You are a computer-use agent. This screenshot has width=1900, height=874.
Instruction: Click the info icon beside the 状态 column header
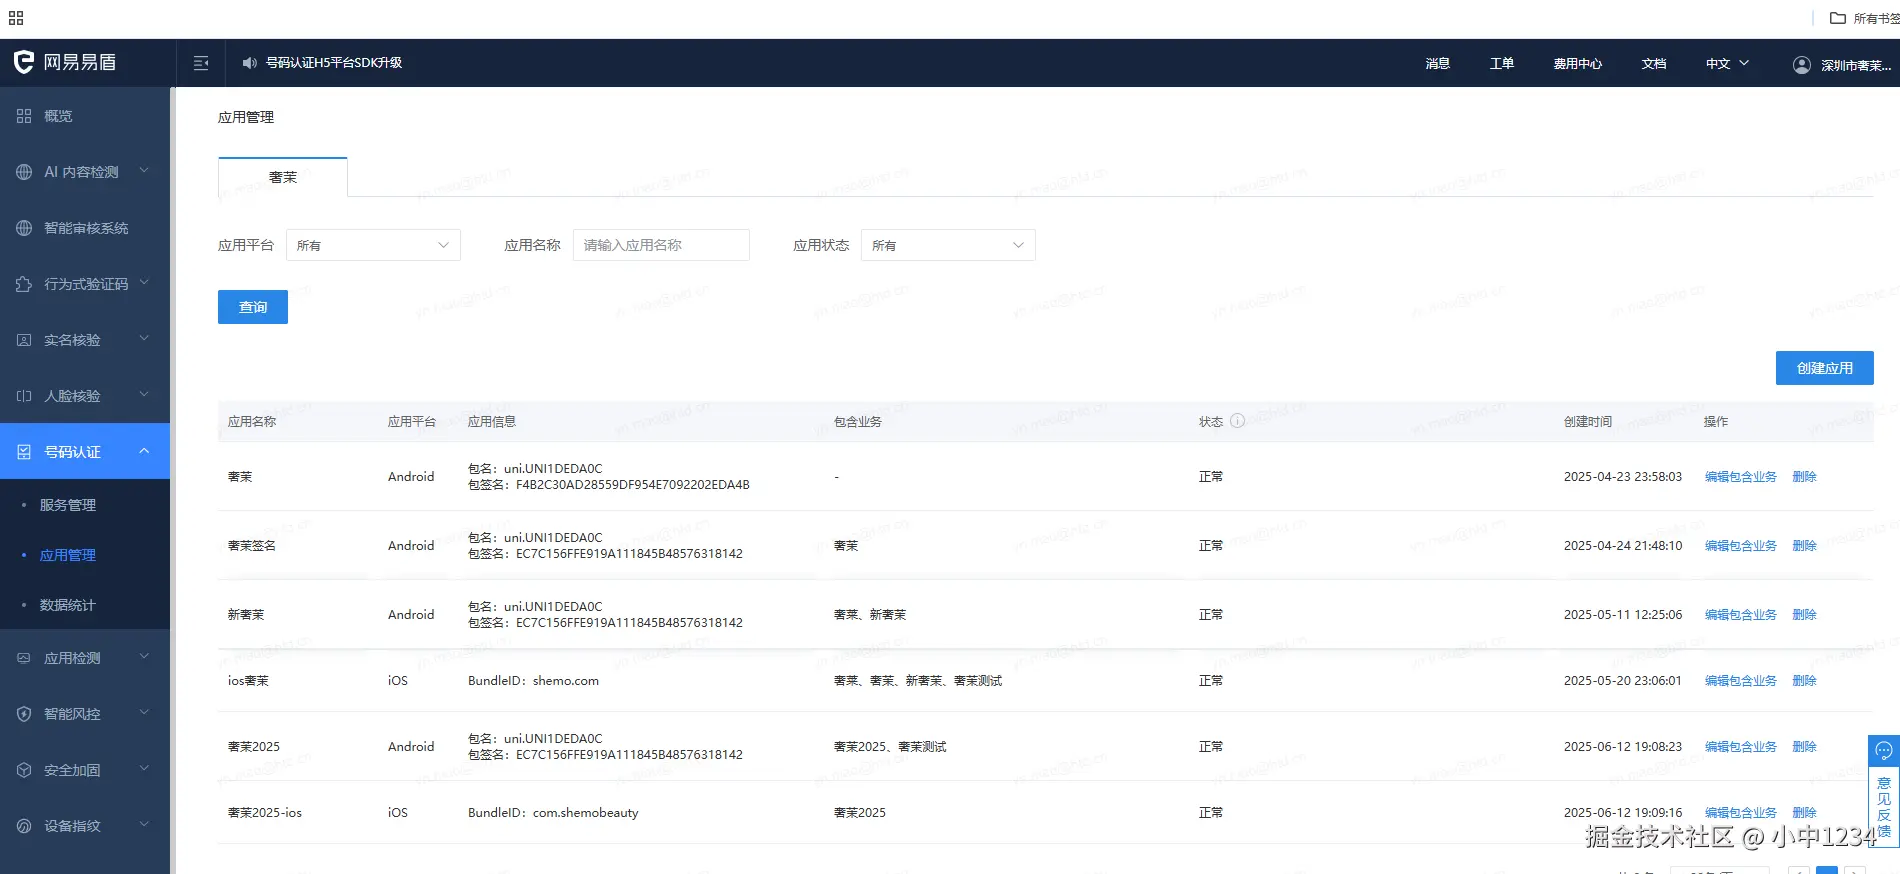(1237, 421)
